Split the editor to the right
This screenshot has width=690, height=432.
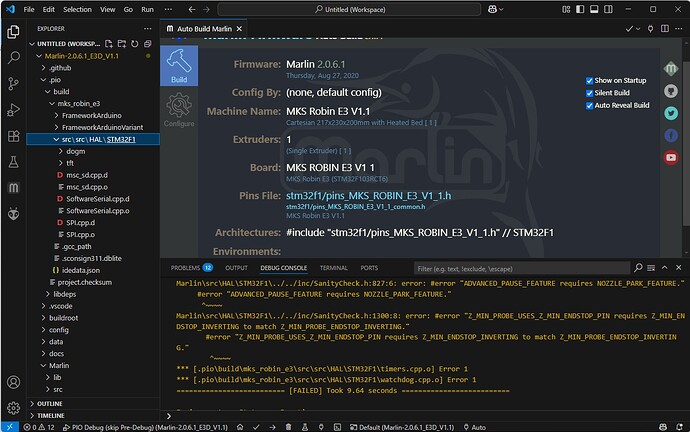coord(664,29)
